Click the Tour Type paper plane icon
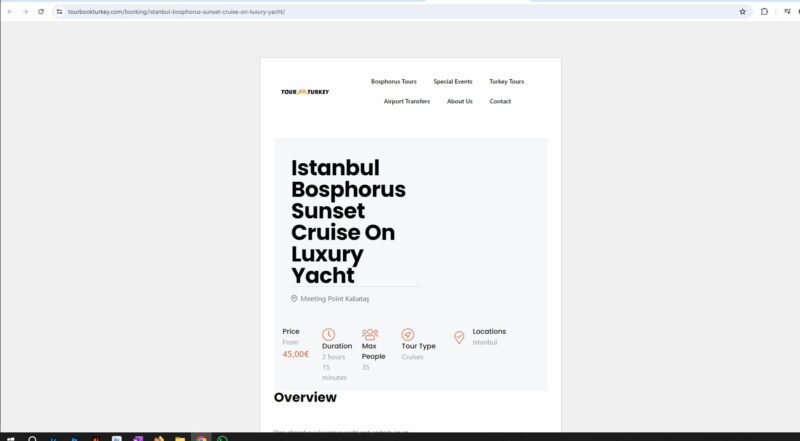This screenshot has height=441, width=800. (408, 334)
